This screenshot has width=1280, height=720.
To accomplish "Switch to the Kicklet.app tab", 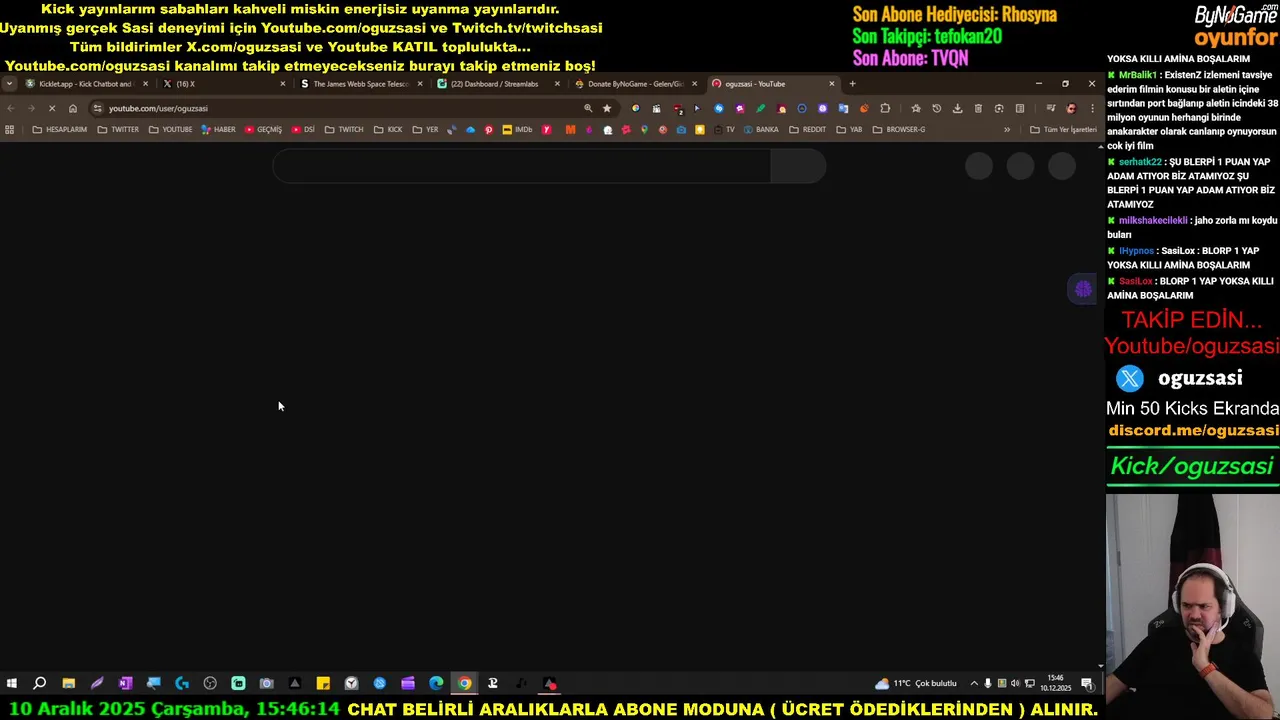I will pyautogui.click(x=85, y=84).
